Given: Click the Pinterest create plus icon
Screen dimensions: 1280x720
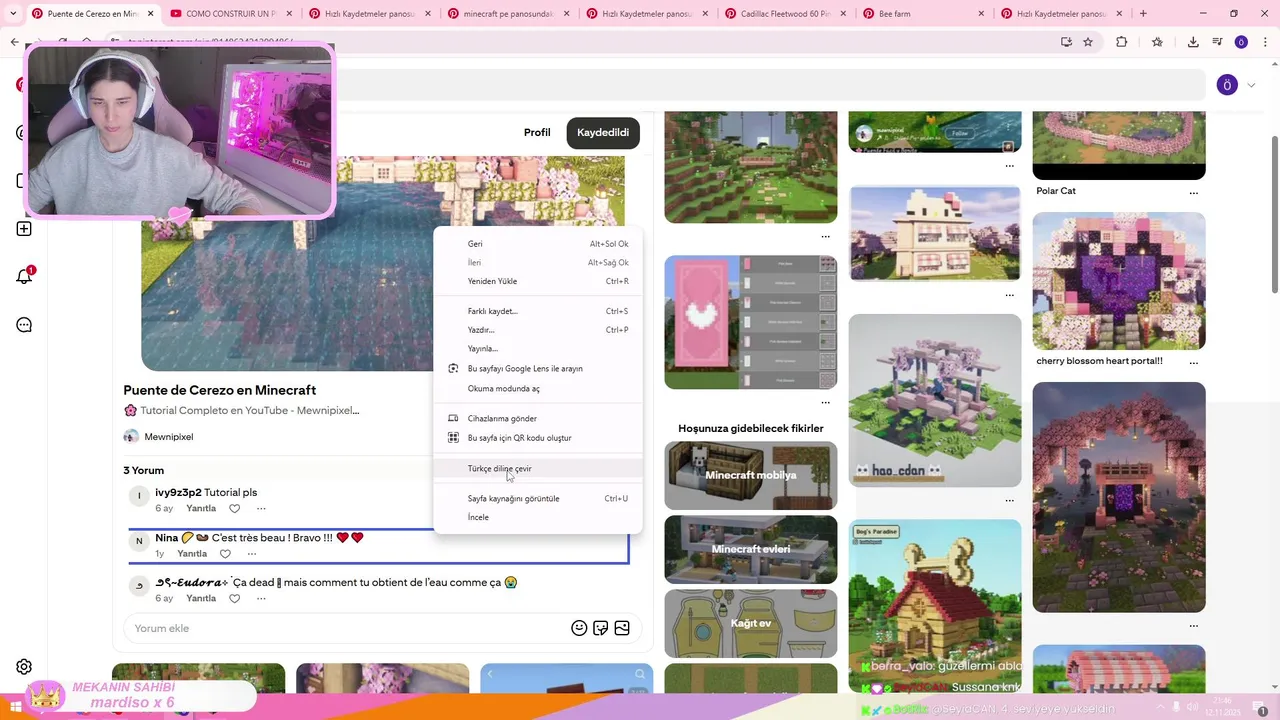Looking at the screenshot, I should tap(24, 229).
